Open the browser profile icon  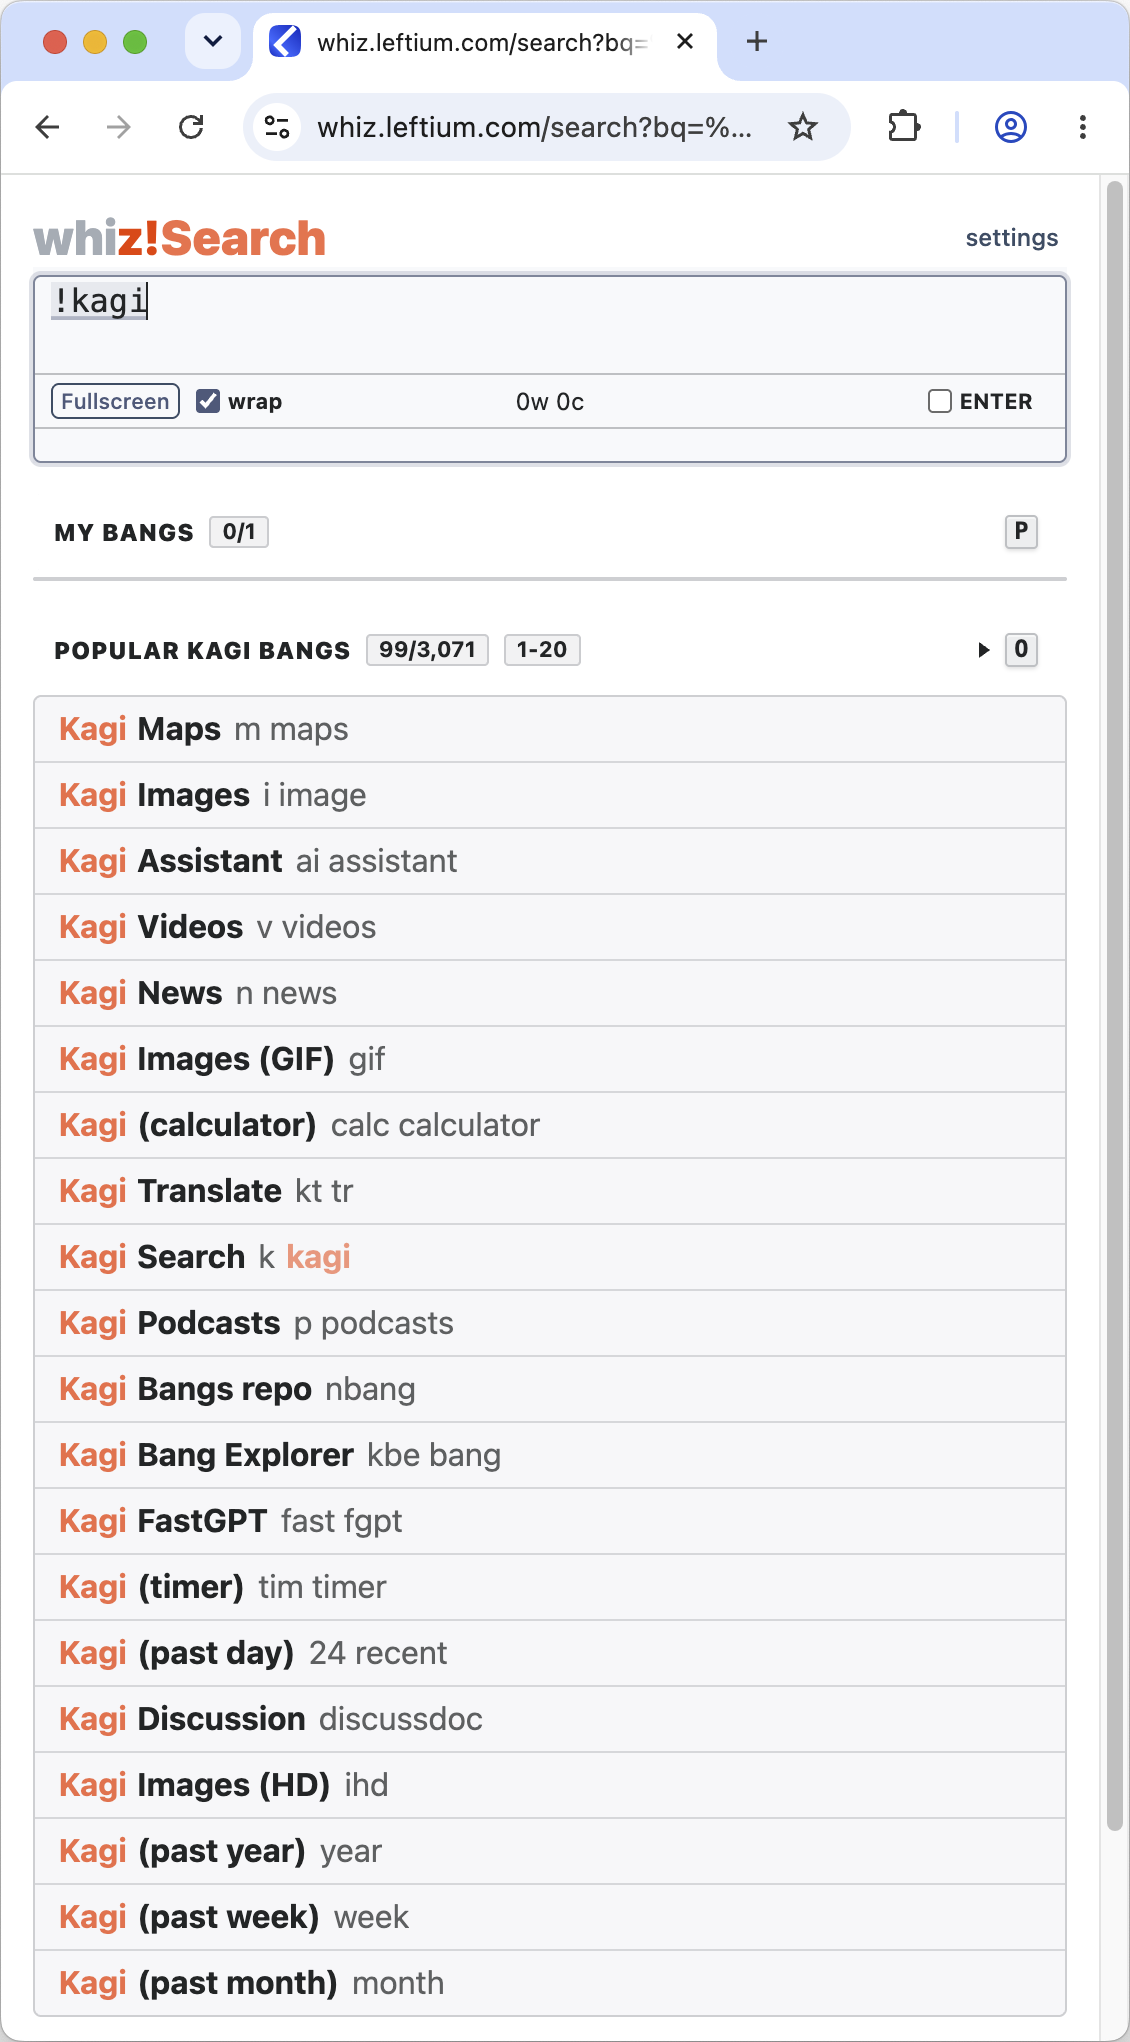point(1011,127)
